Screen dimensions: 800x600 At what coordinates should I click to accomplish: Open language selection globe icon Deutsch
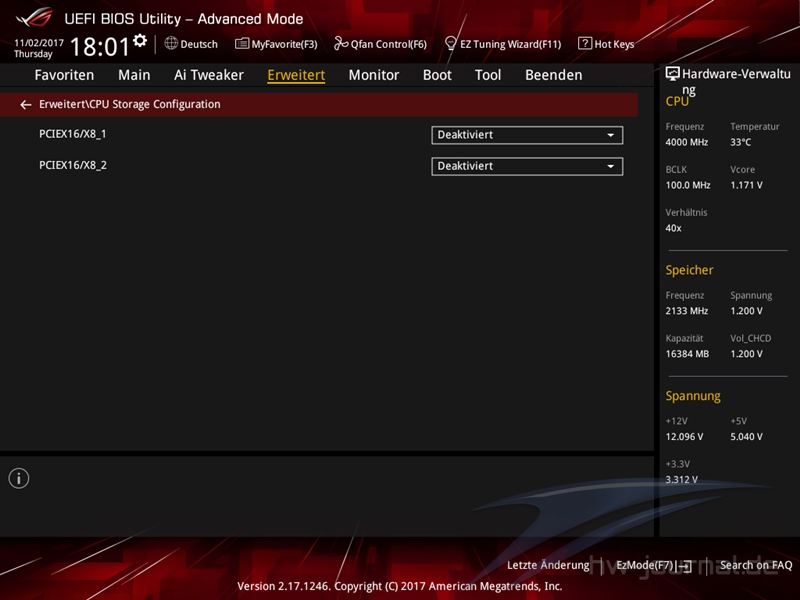pos(191,44)
